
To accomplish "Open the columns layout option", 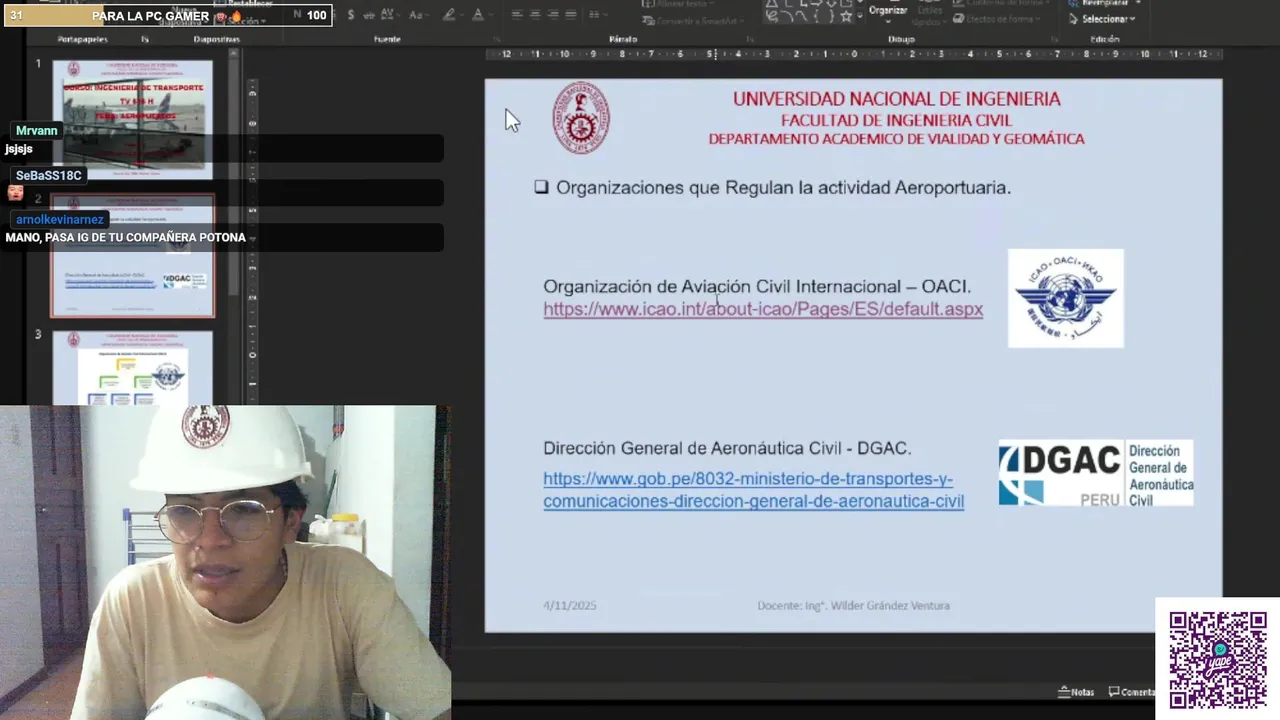I will tap(597, 15).
